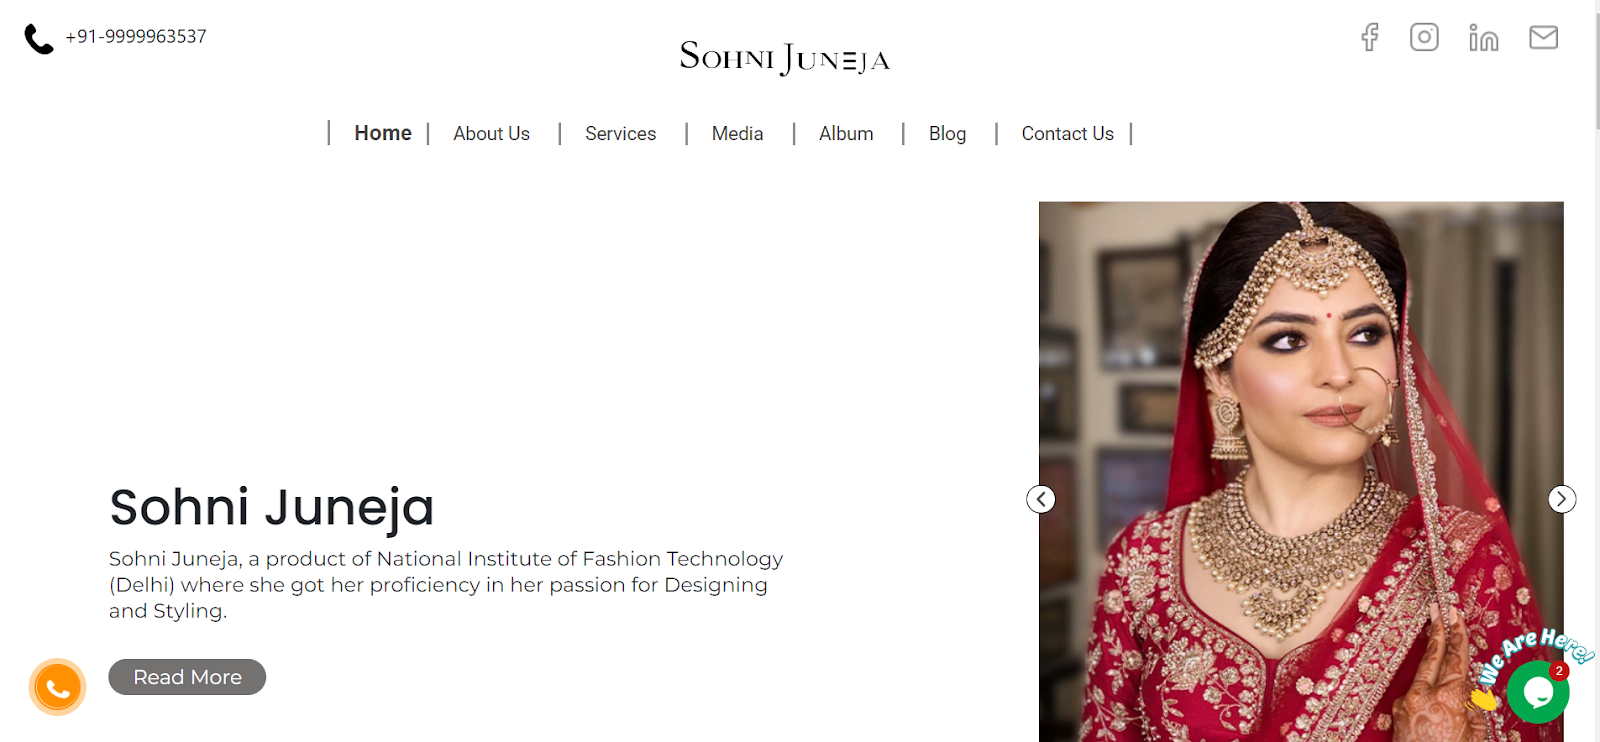Image resolution: width=1600 pixels, height=742 pixels.
Task: Click the black phone handset icon
Action: pos(38,38)
